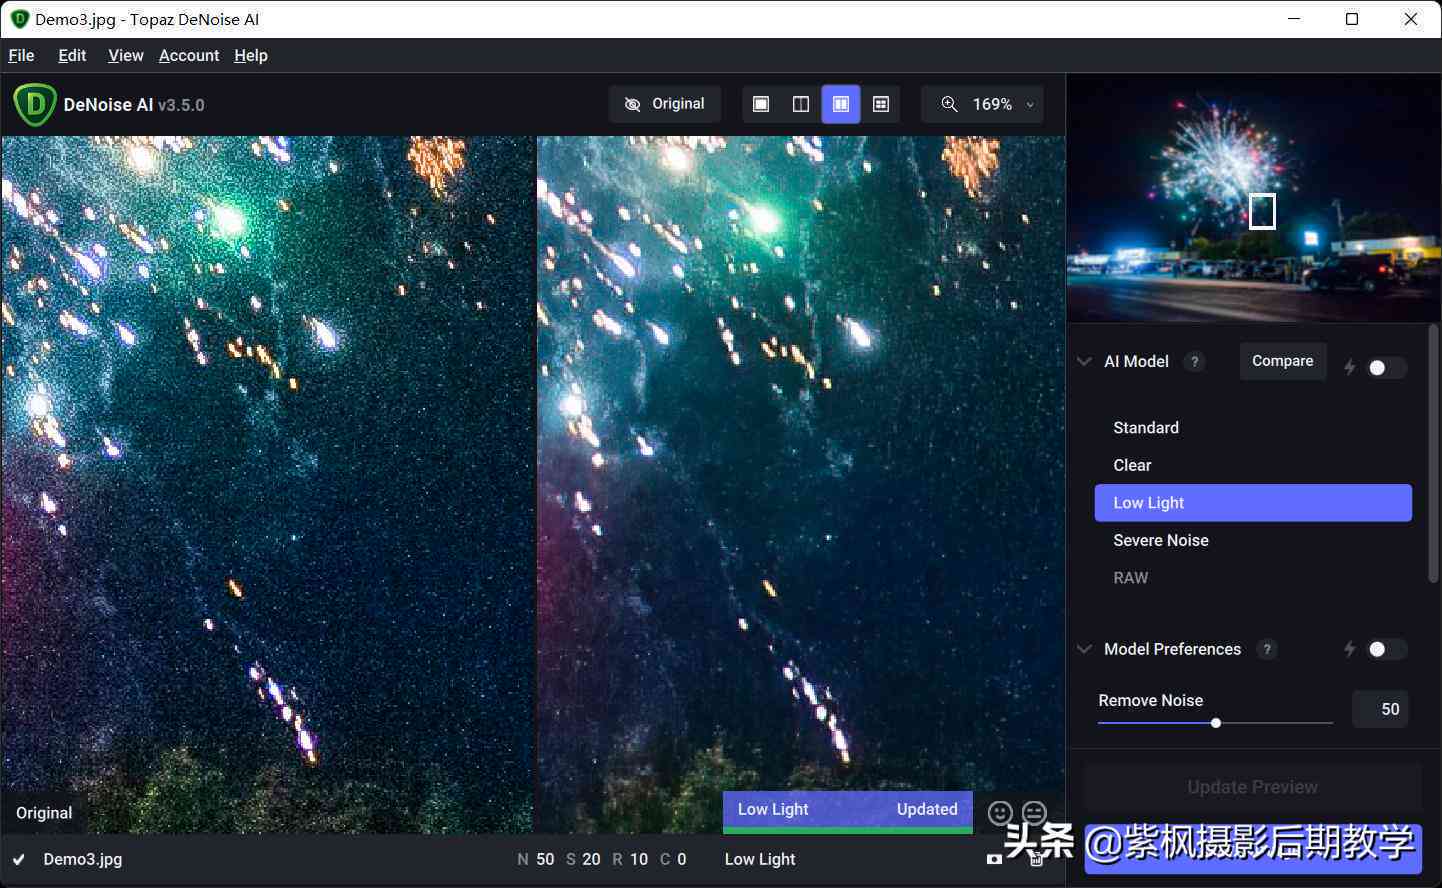
Task: Click the Low Light label in the file row
Action: tap(760, 859)
